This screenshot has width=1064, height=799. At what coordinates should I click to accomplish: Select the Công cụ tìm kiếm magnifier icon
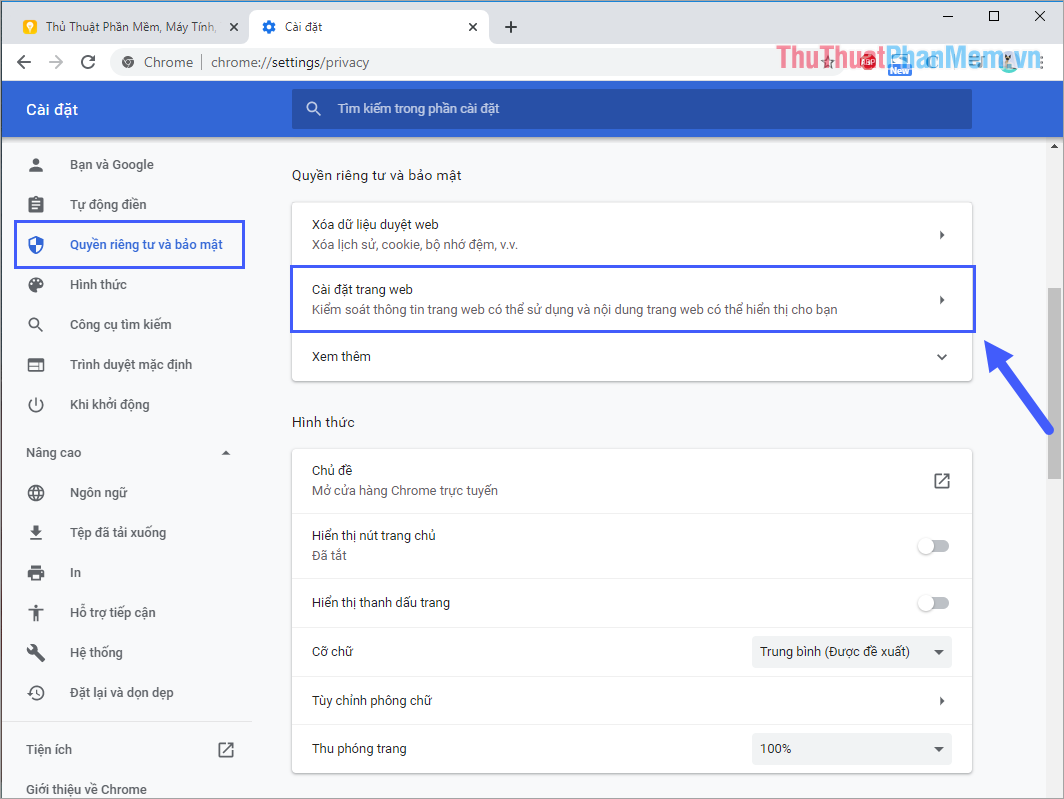37,324
